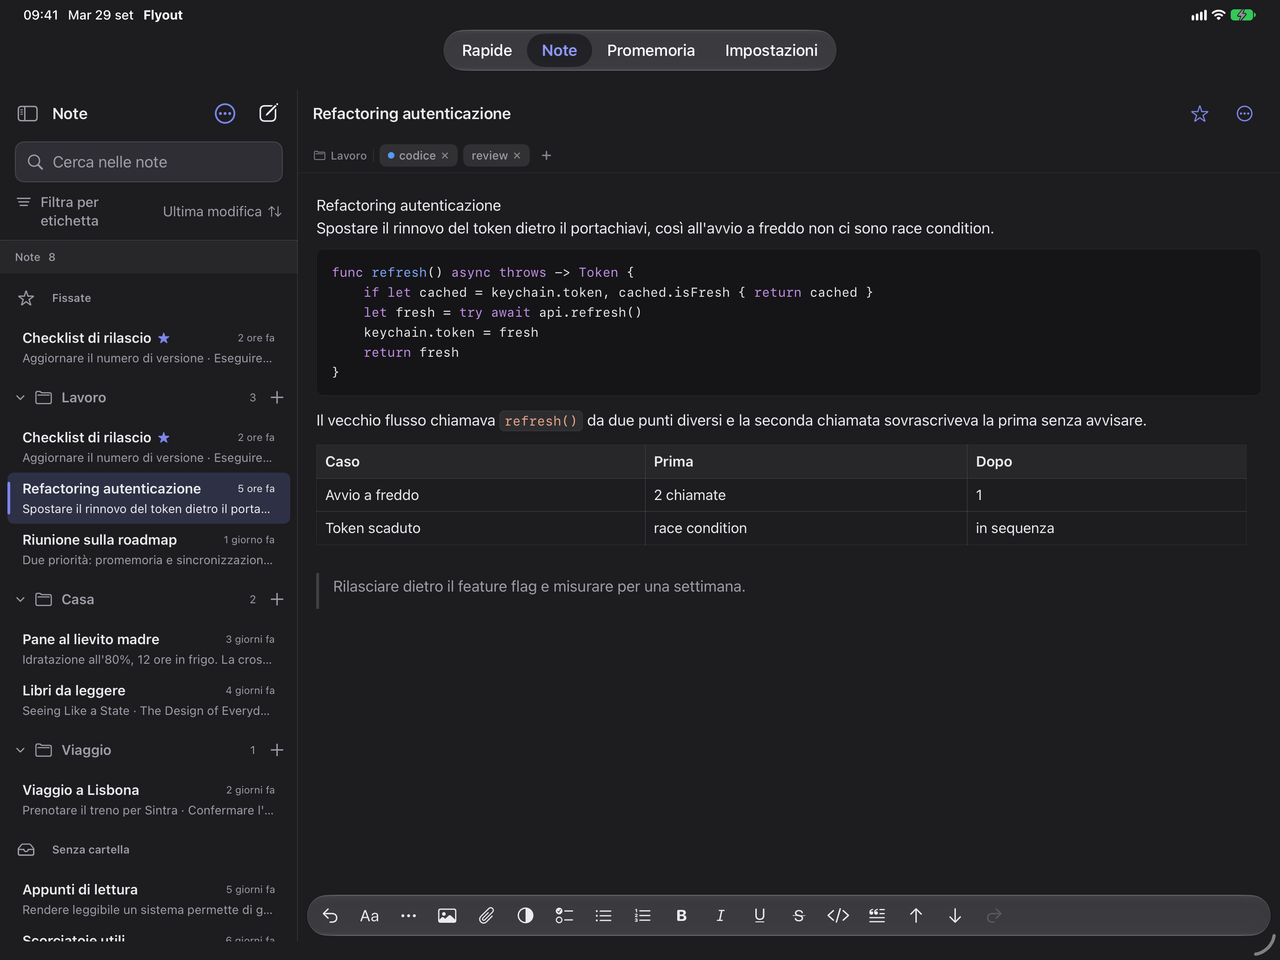1280x960 pixels.
Task: Open the Impostazioni tab
Action: click(771, 50)
